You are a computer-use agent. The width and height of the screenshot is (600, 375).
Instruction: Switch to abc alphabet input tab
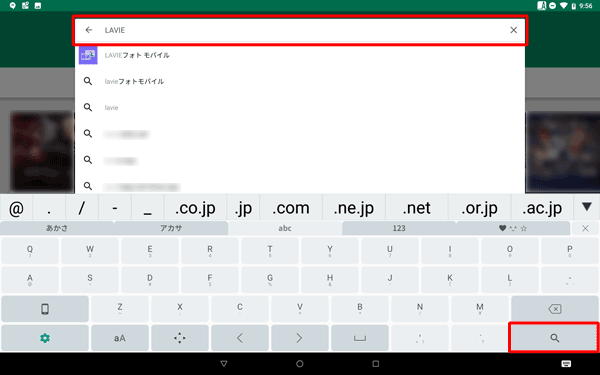pos(285,228)
